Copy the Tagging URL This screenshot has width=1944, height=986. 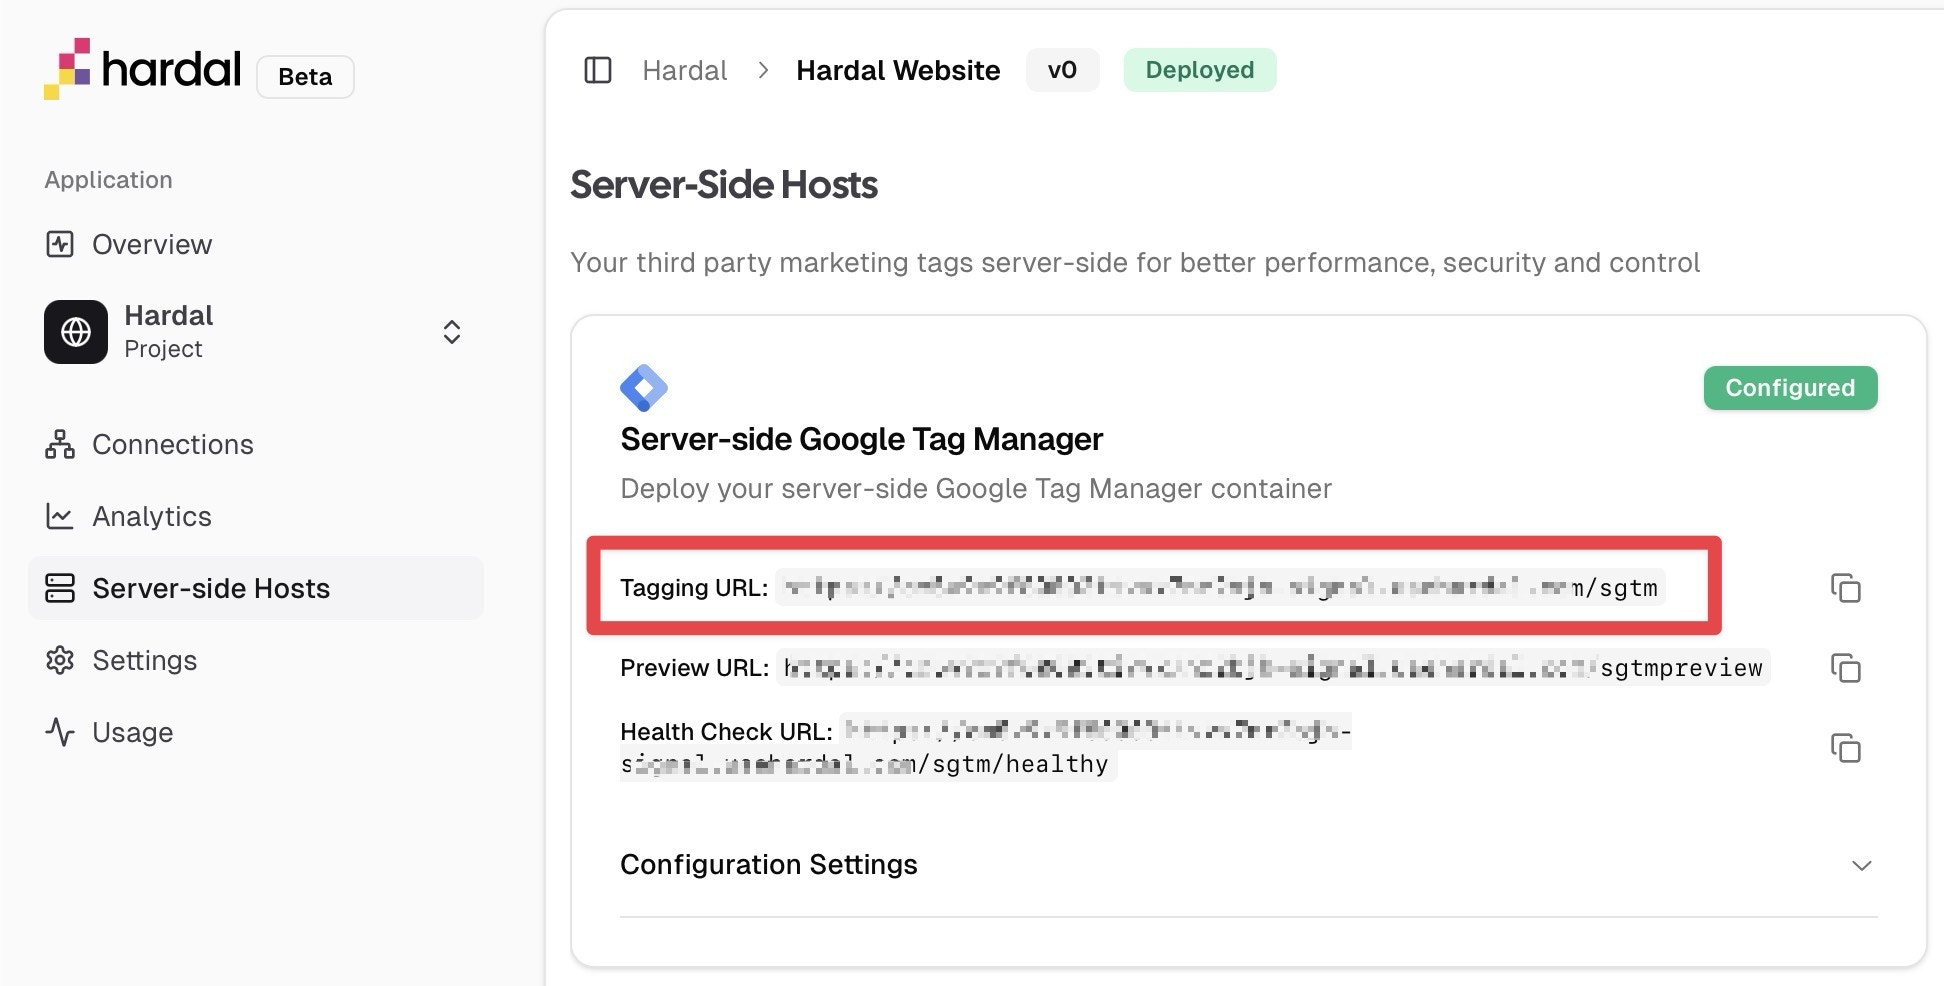pyautogui.click(x=1845, y=589)
